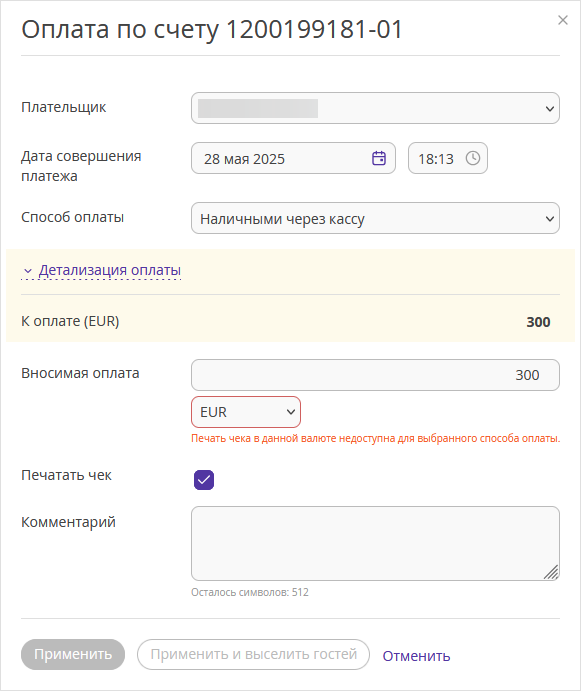This screenshot has height=691, width=581.
Task: Click the arrow icon of EUR currency selector
Action: tap(290, 412)
